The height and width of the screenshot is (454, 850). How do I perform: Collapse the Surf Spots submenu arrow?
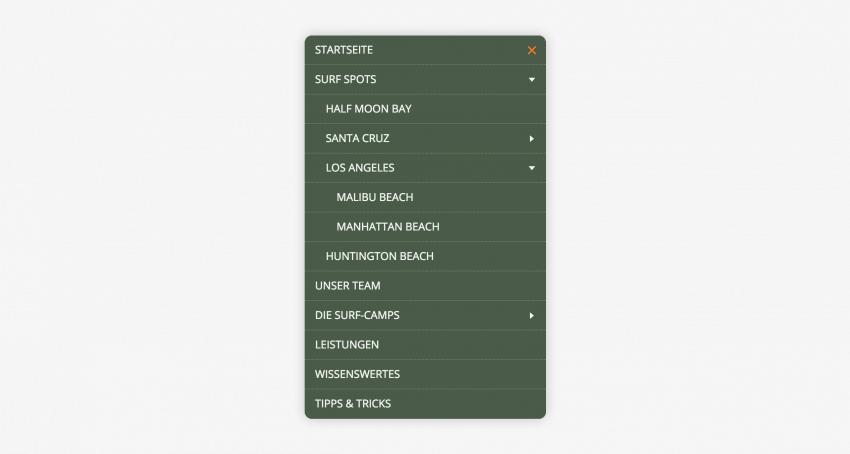pos(532,79)
